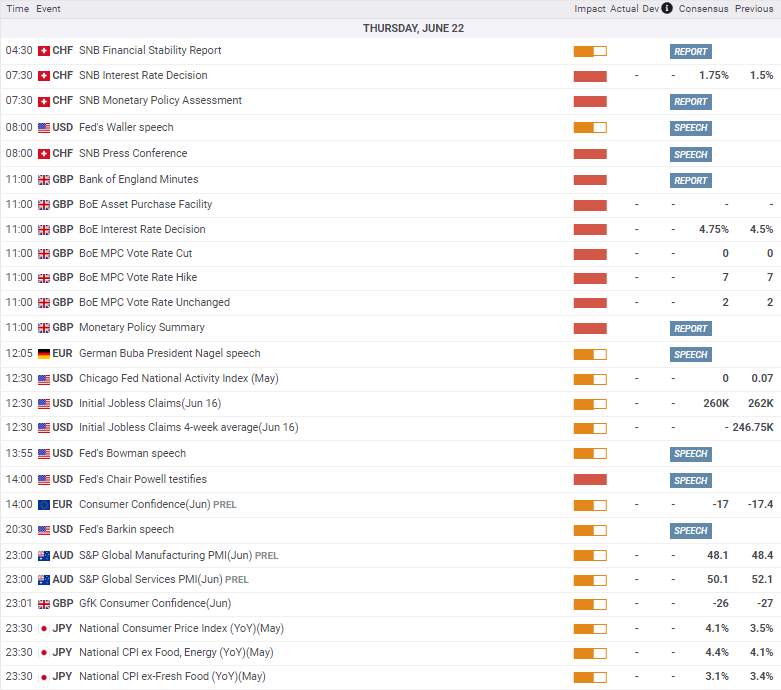Viewport: 781px width, 690px height.
Task: Click impact bar for Fed's Chair Powell testifies
Action: pyautogui.click(x=590, y=480)
